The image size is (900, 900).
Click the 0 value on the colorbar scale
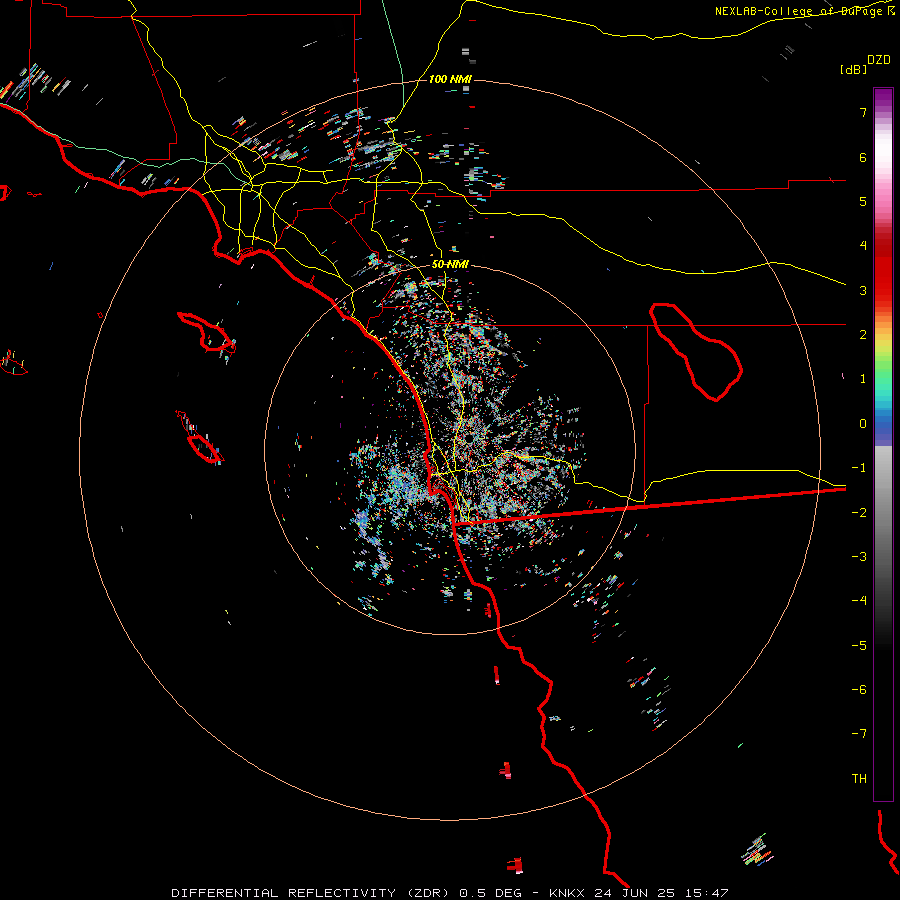[x=863, y=424]
